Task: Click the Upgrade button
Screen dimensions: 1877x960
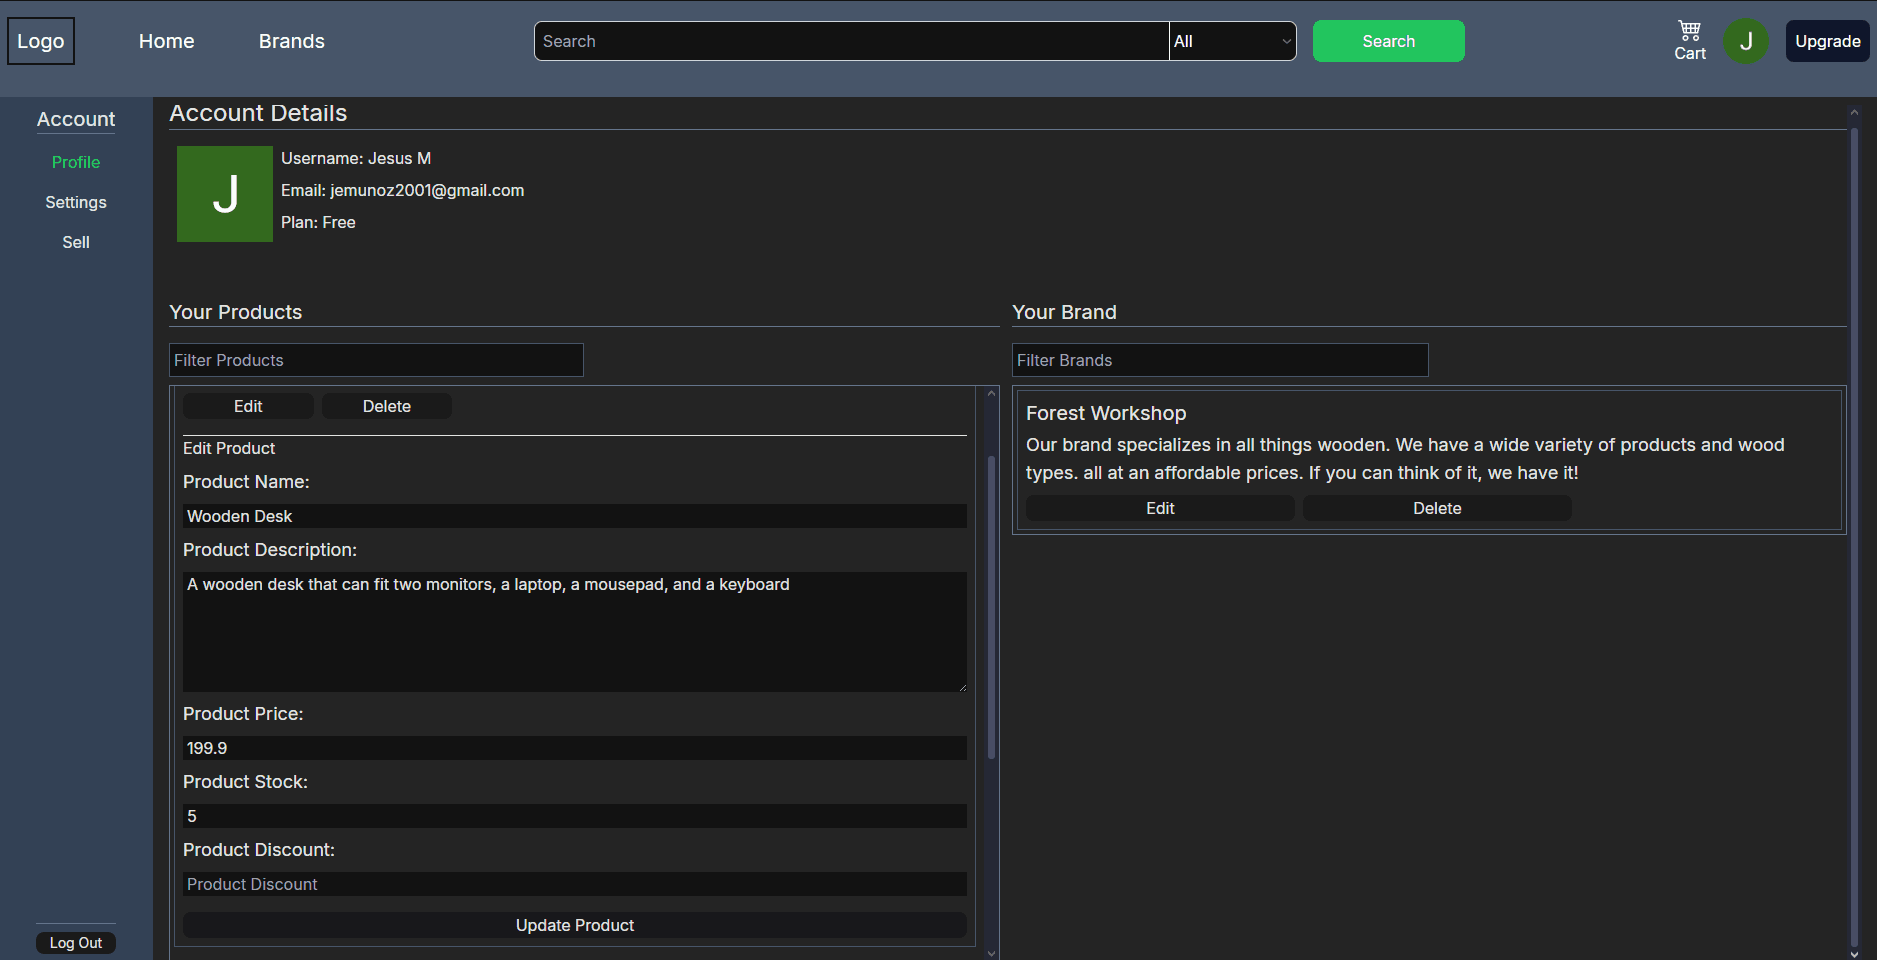Action: pos(1827,41)
